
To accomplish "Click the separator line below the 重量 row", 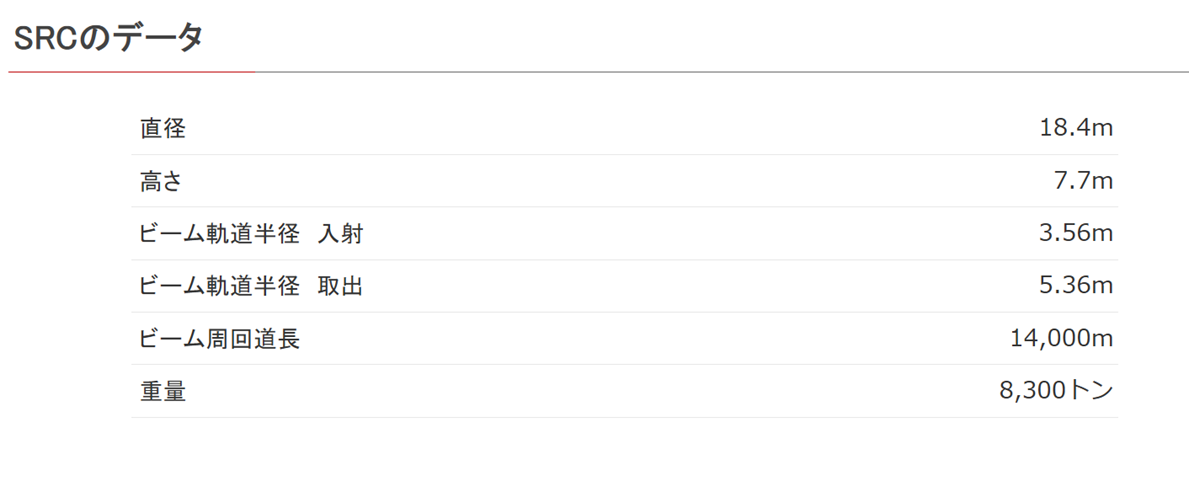I will point(624,417).
